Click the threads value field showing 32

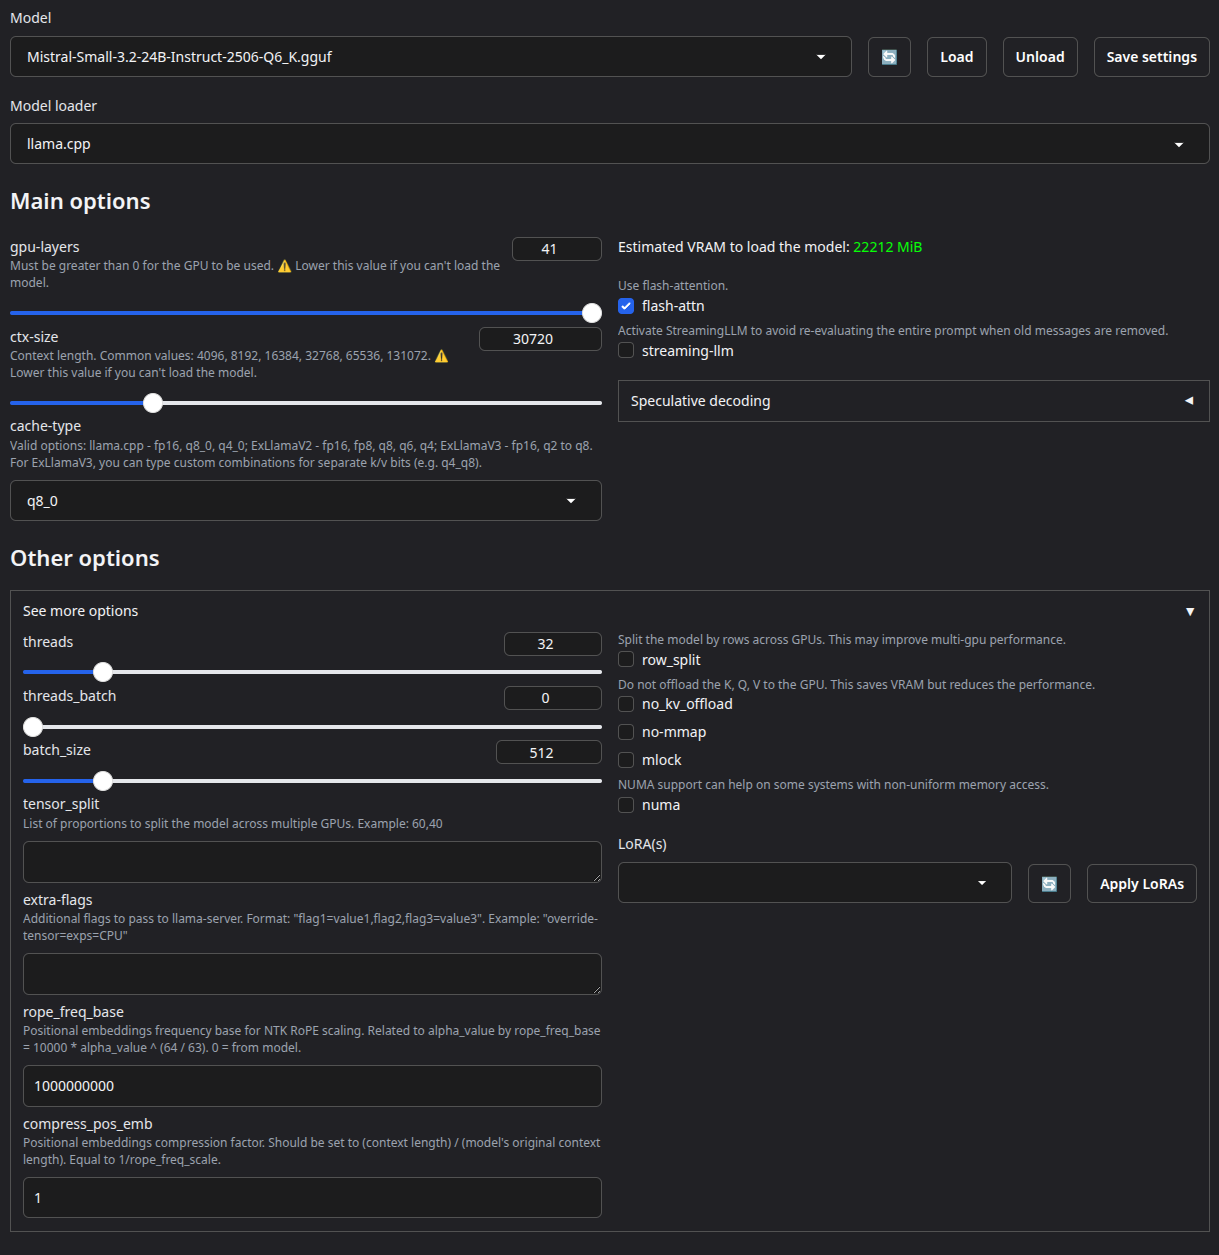[x=553, y=644]
